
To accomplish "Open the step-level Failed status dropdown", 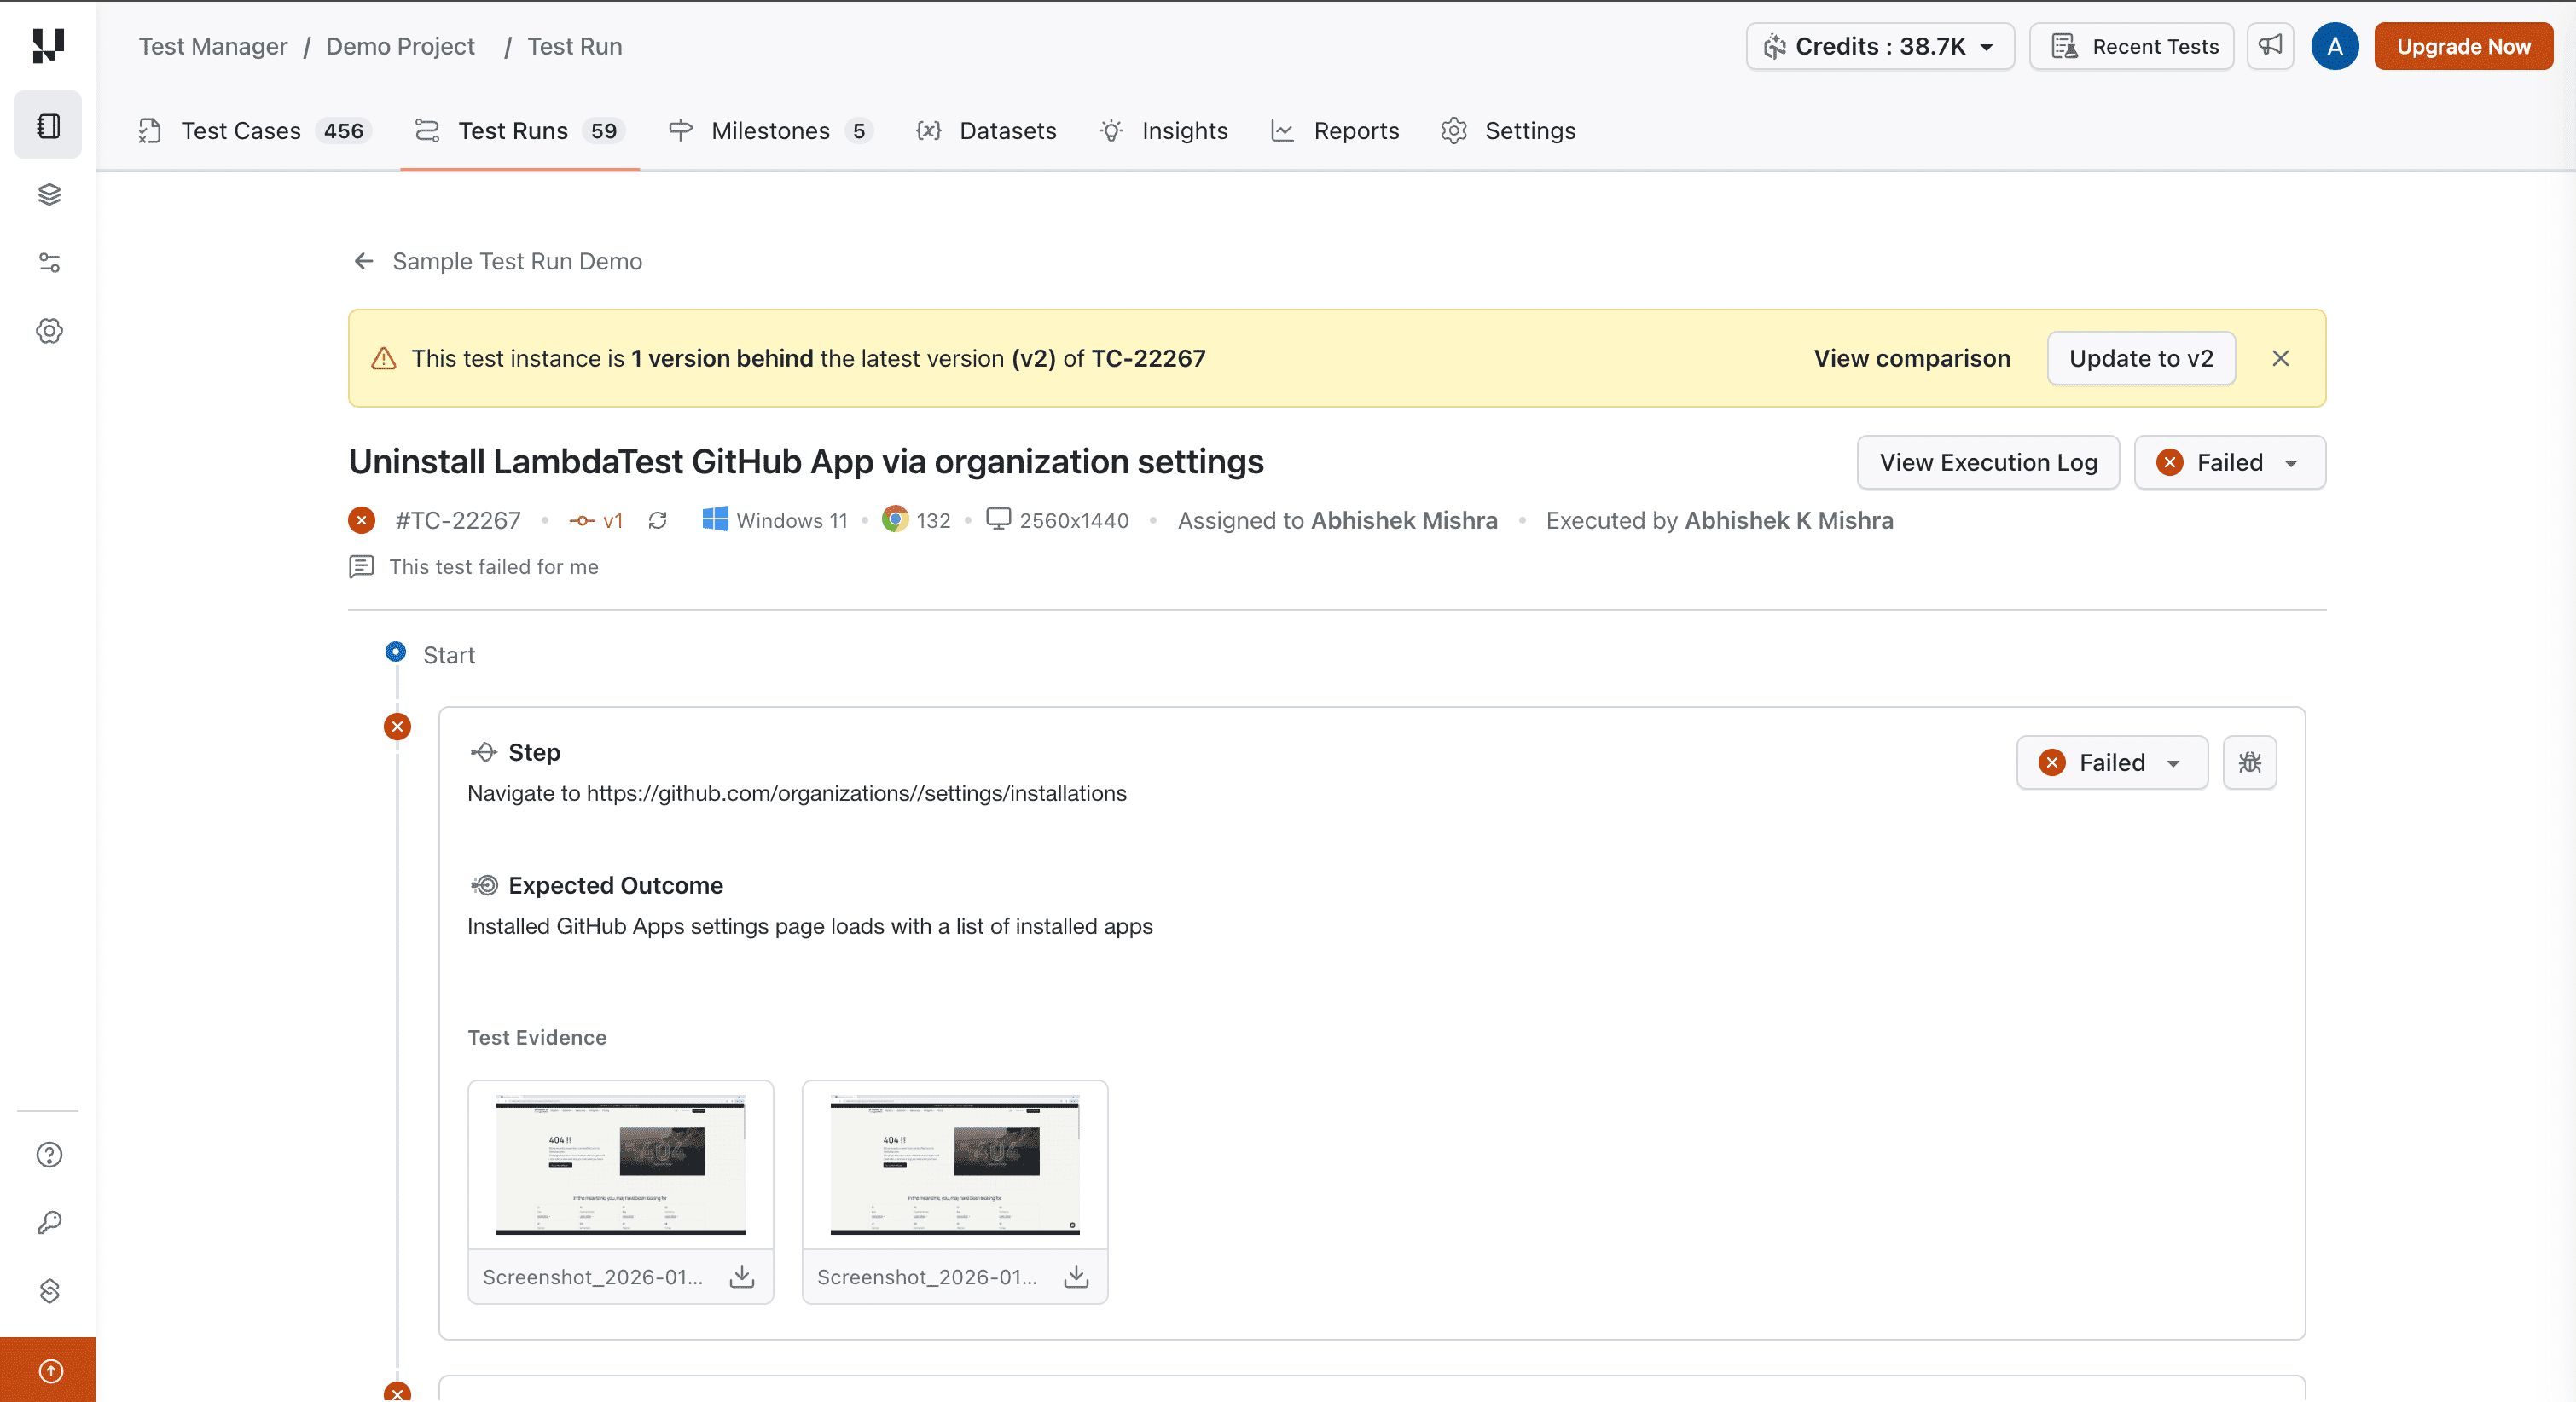I will [2111, 762].
